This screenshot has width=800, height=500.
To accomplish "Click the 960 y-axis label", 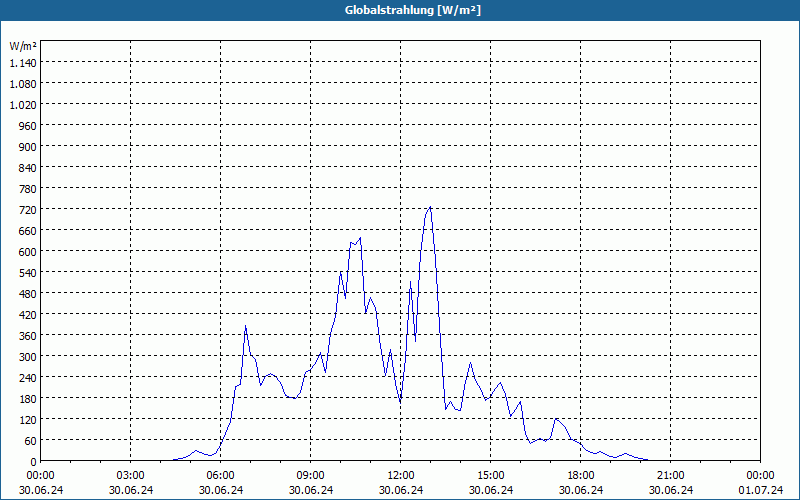I will point(28,126).
